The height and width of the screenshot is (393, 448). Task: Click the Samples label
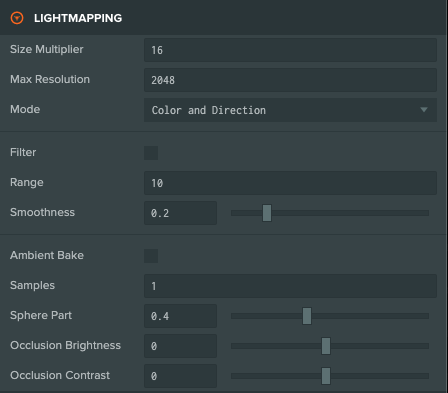point(32,285)
